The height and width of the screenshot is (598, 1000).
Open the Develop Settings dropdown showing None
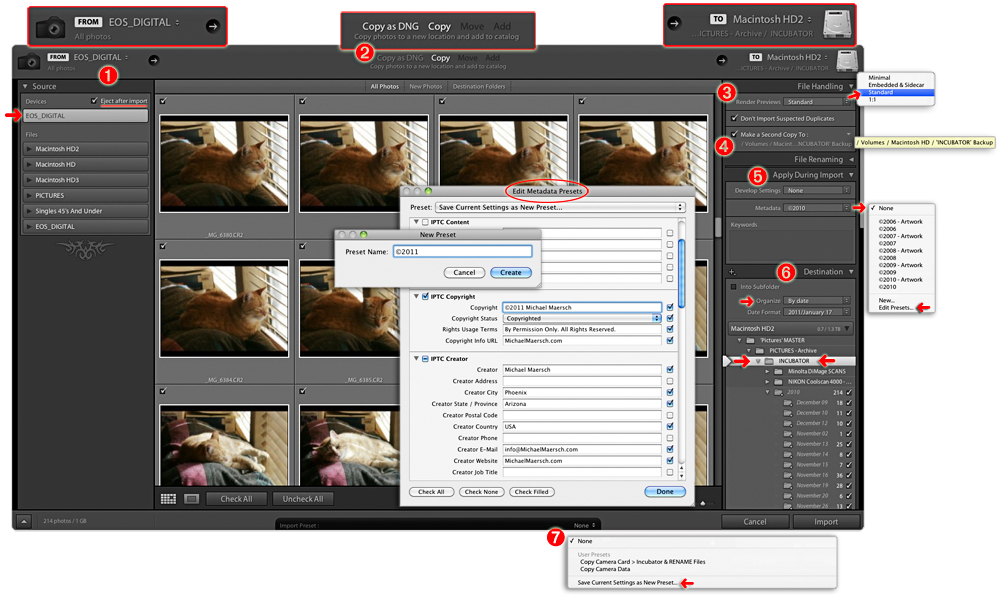[x=816, y=190]
